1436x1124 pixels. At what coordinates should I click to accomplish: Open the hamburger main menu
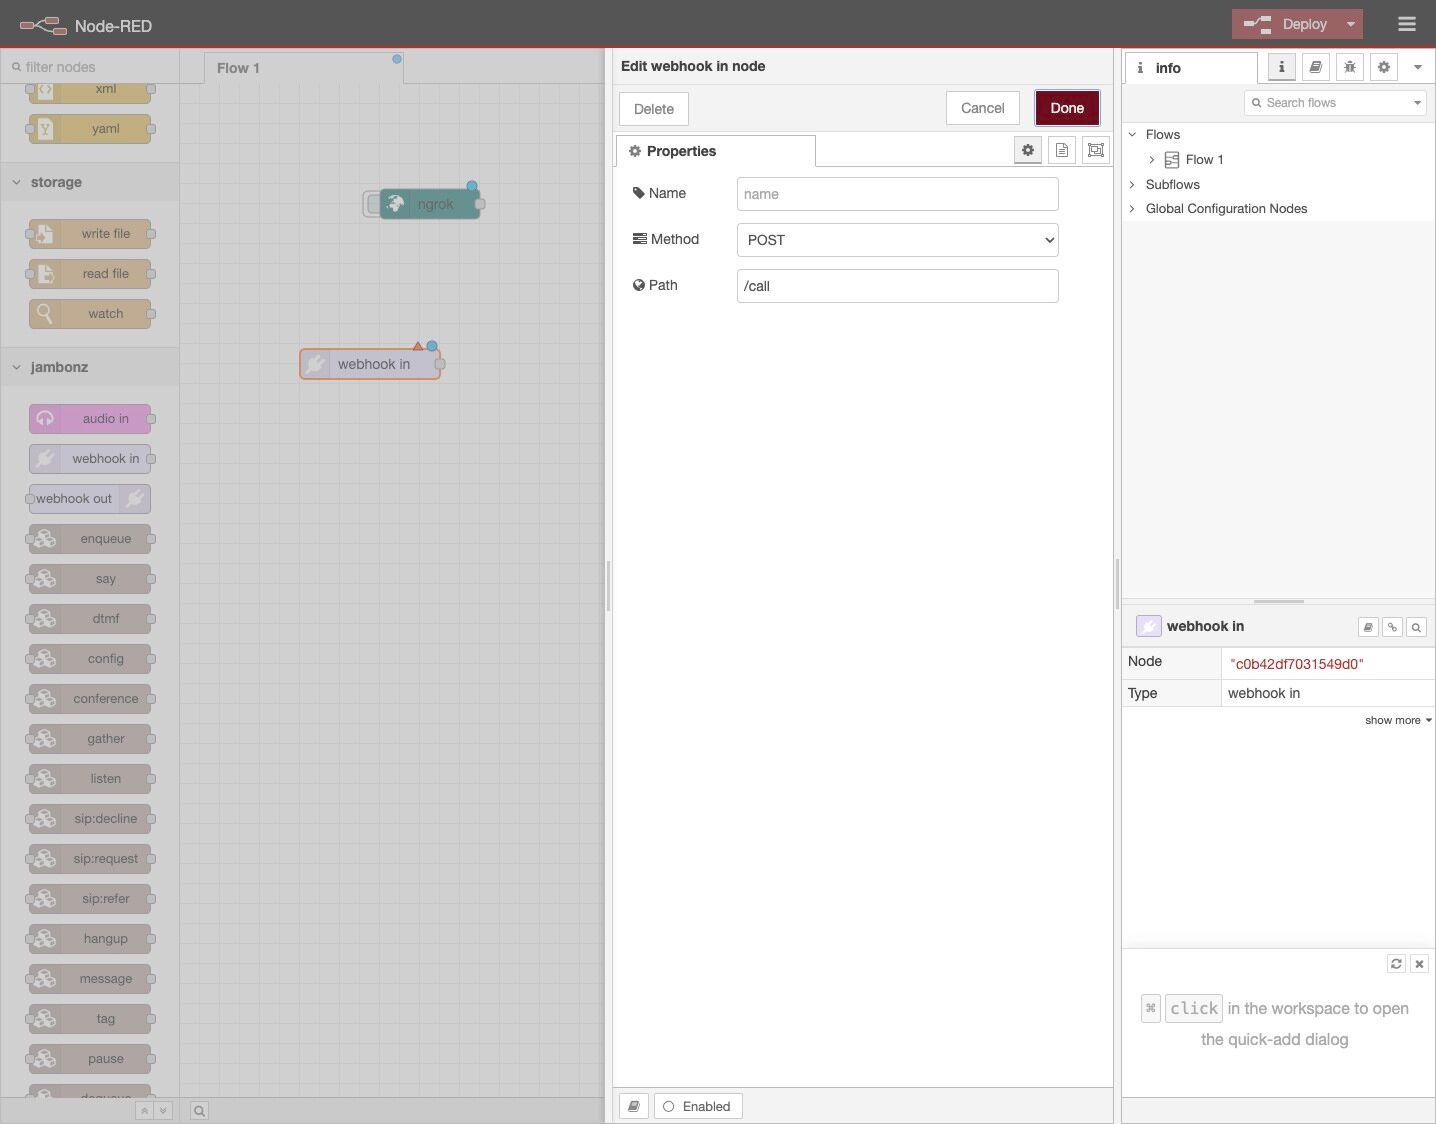click(1406, 24)
